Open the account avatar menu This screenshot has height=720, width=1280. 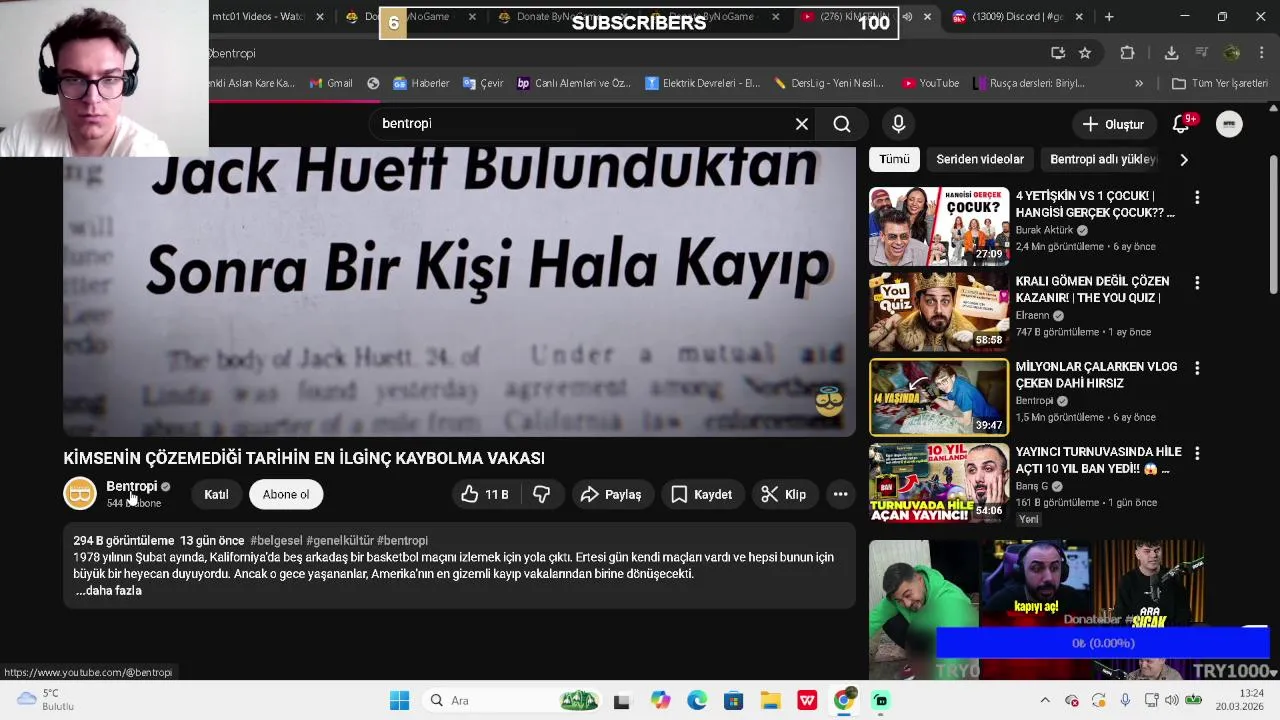click(1229, 124)
